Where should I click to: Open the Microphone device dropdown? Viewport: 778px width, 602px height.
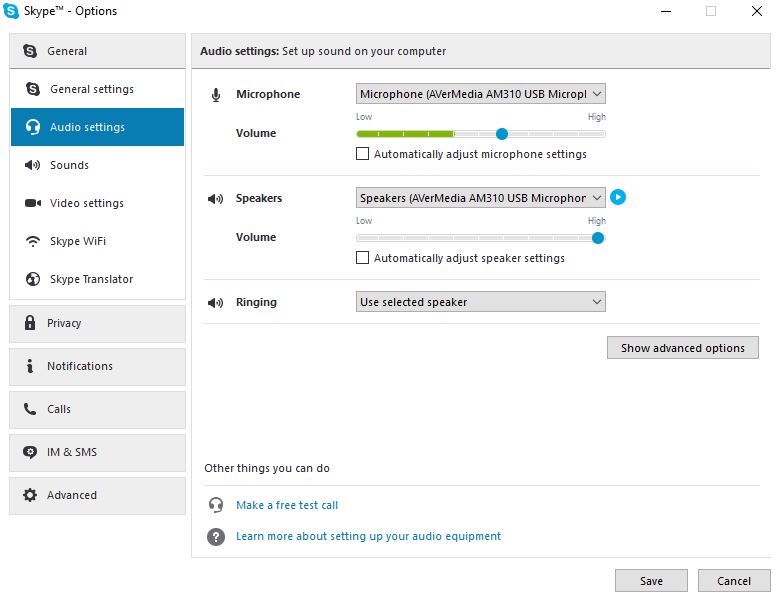point(481,94)
